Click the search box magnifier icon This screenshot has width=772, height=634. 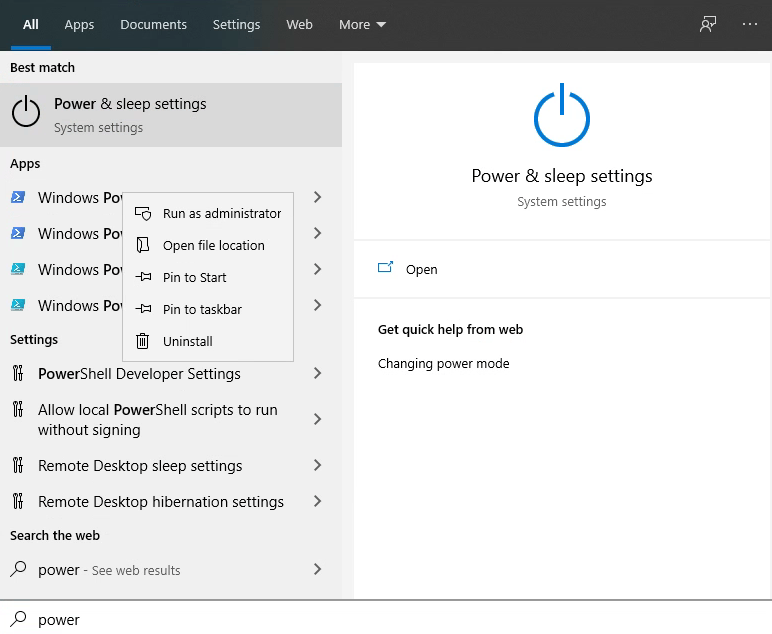click(18, 619)
